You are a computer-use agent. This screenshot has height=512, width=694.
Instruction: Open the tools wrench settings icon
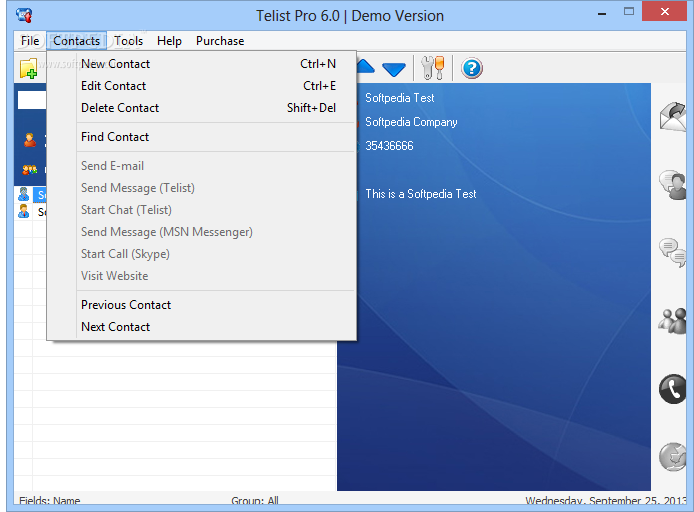[x=432, y=68]
